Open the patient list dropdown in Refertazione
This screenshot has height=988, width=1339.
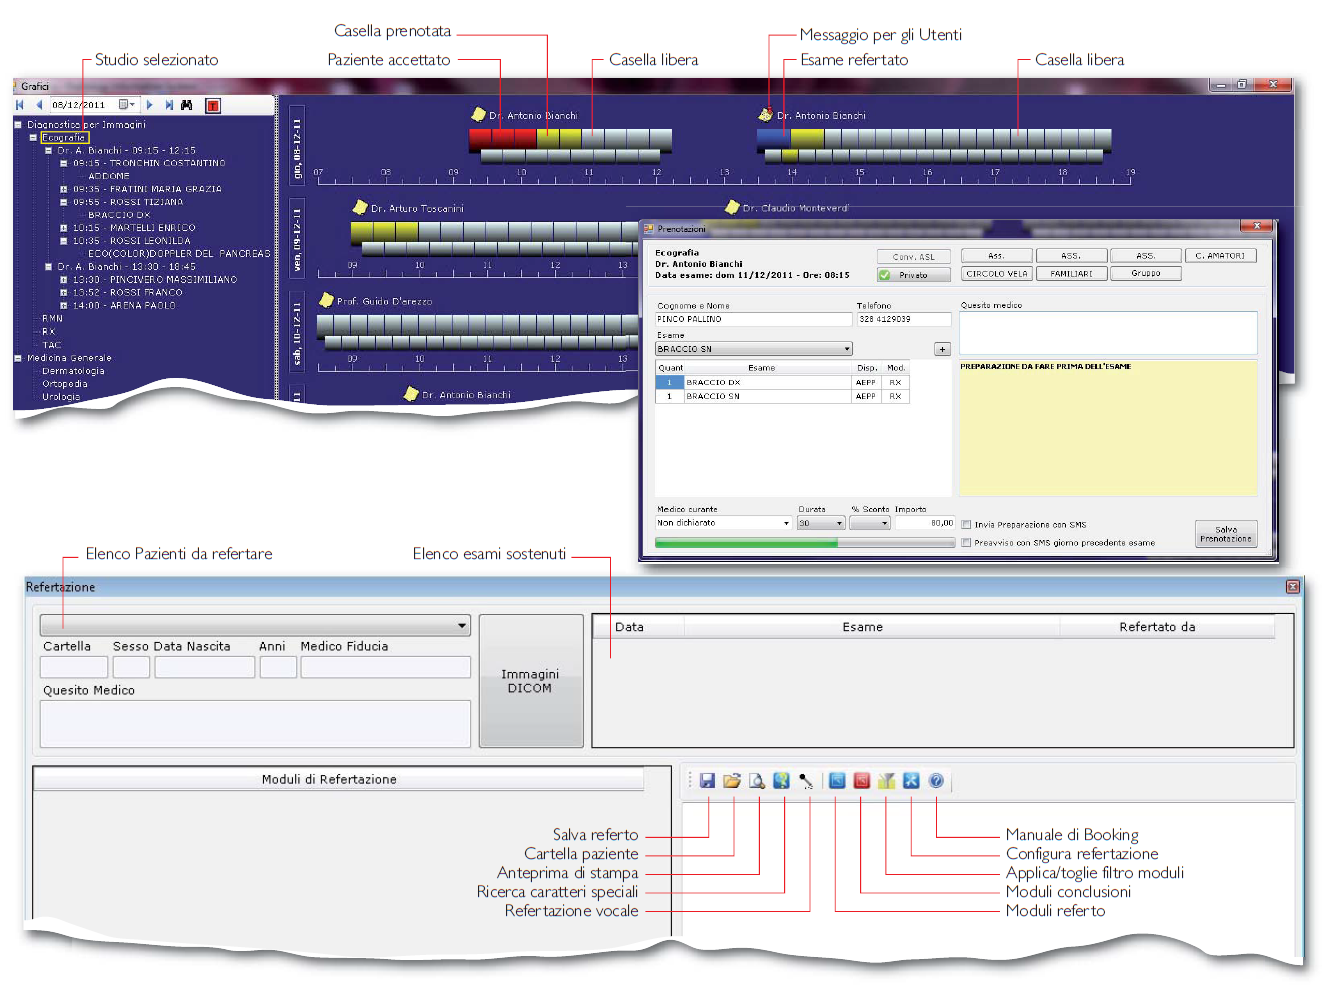pos(255,626)
